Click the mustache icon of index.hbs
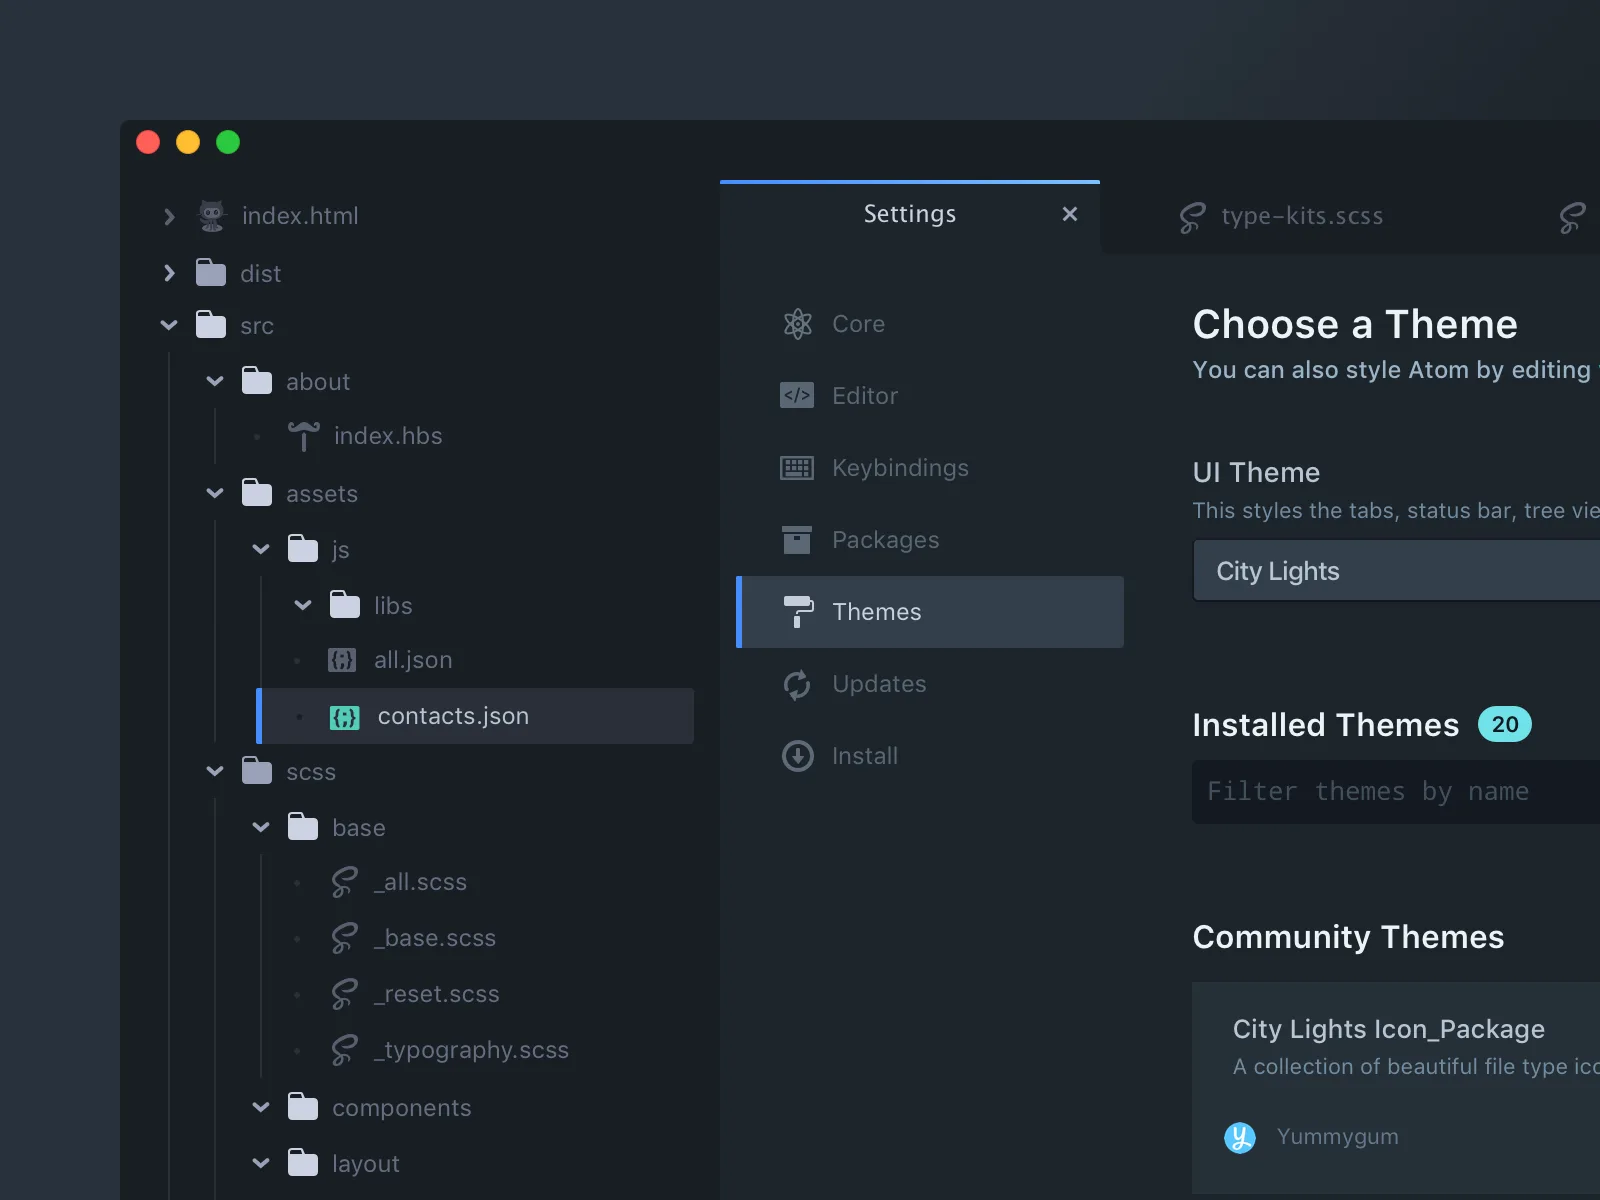Viewport: 1600px width, 1200px height. [304, 436]
